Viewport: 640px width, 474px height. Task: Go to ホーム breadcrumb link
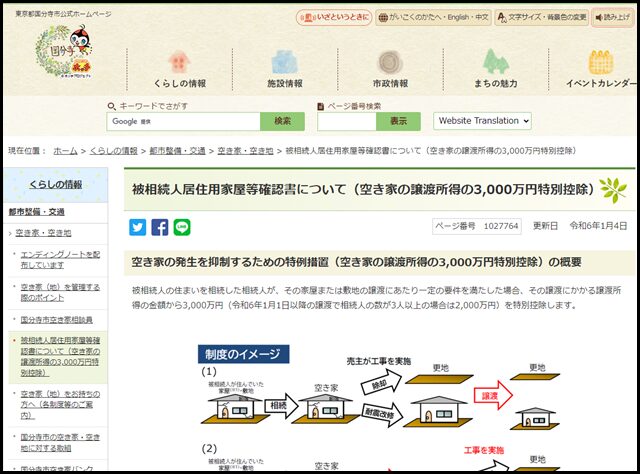click(x=65, y=151)
